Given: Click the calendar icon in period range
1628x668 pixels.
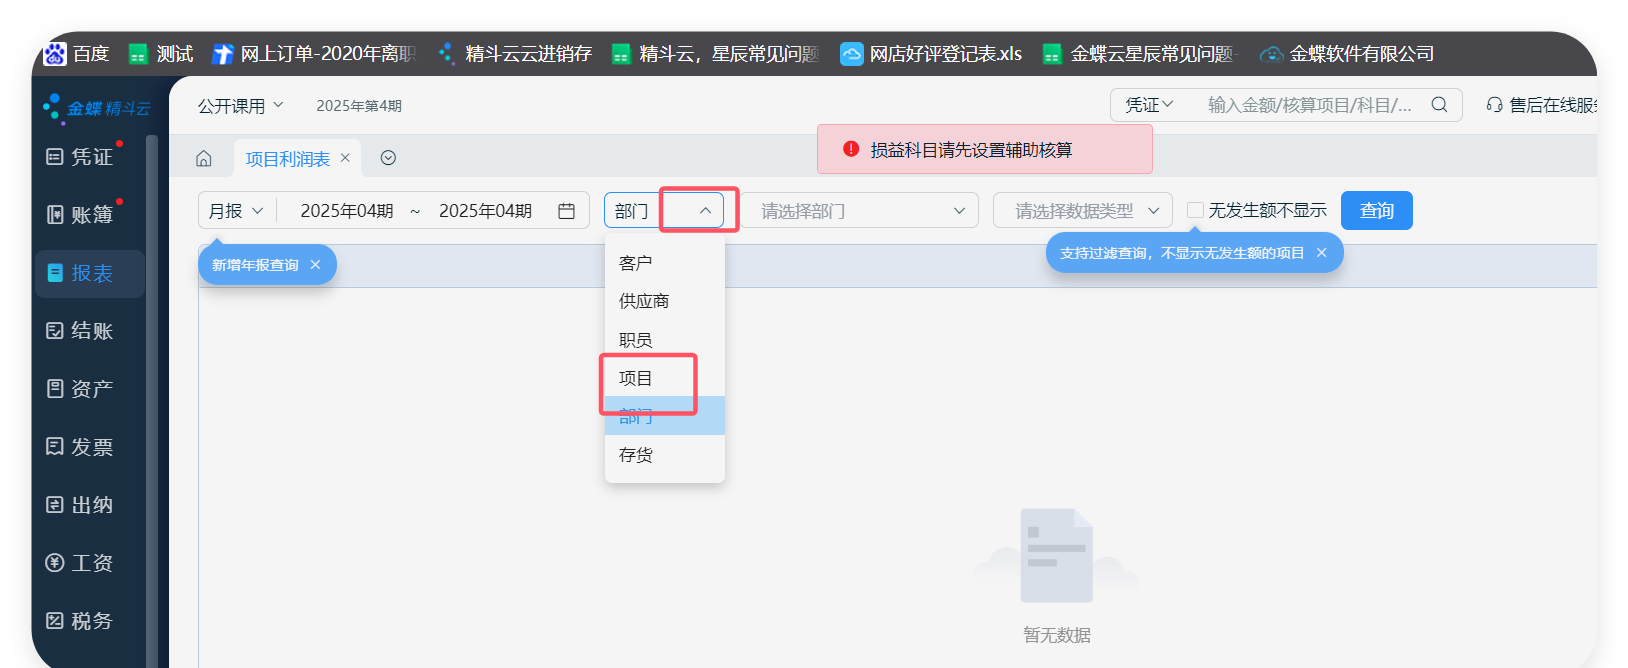Looking at the screenshot, I should pos(566,211).
